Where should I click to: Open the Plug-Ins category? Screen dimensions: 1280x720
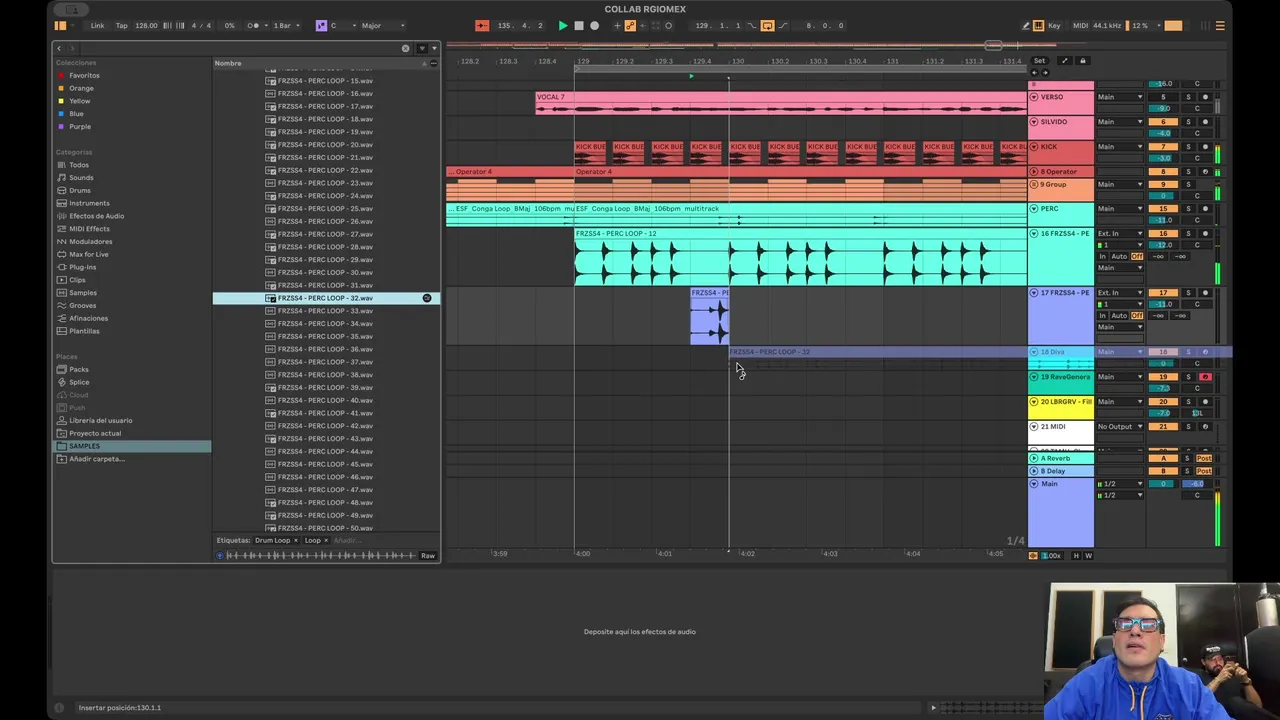(82, 267)
